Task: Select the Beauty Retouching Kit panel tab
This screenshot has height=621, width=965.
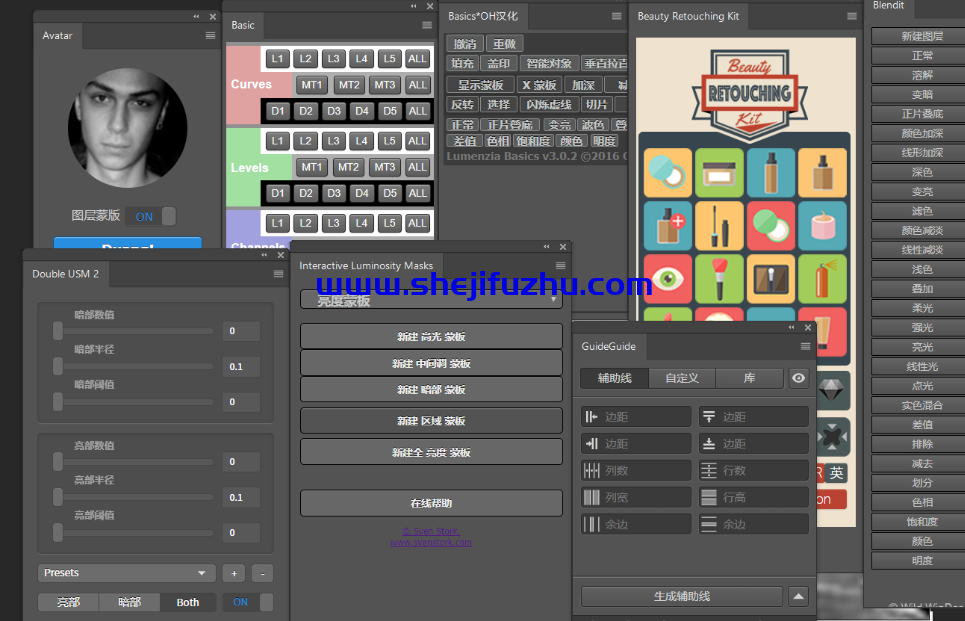Action: point(688,16)
